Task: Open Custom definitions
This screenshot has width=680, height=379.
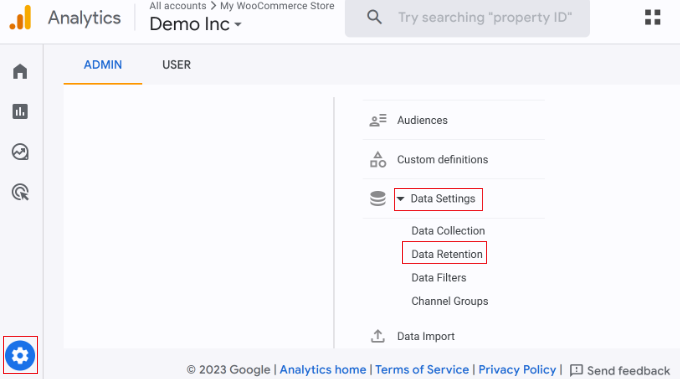Action: [x=442, y=160]
